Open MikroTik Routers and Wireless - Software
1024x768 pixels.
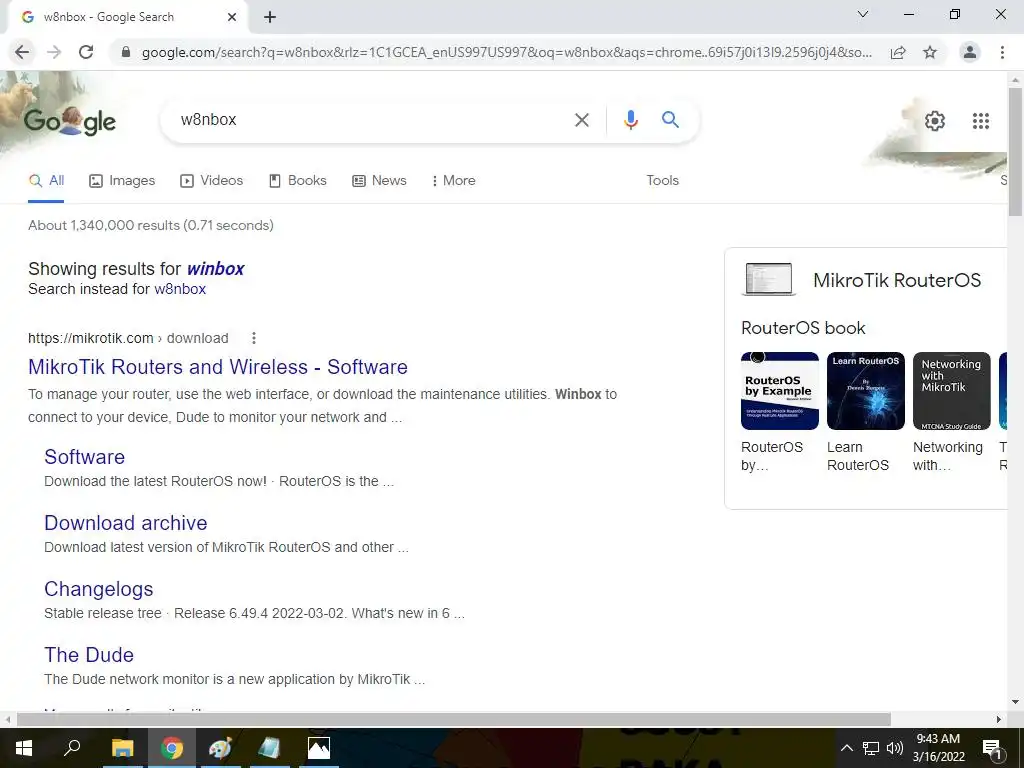point(217,367)
